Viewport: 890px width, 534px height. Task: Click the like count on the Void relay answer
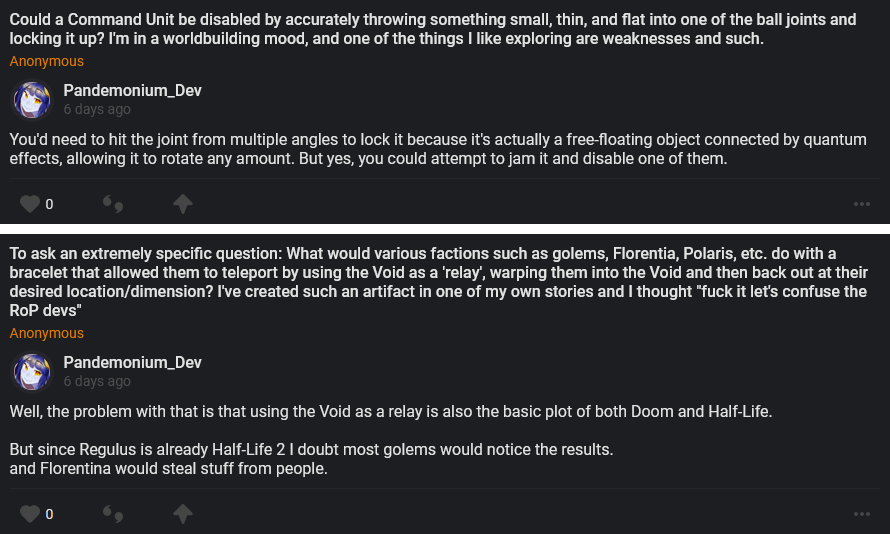tap(49, 514)
